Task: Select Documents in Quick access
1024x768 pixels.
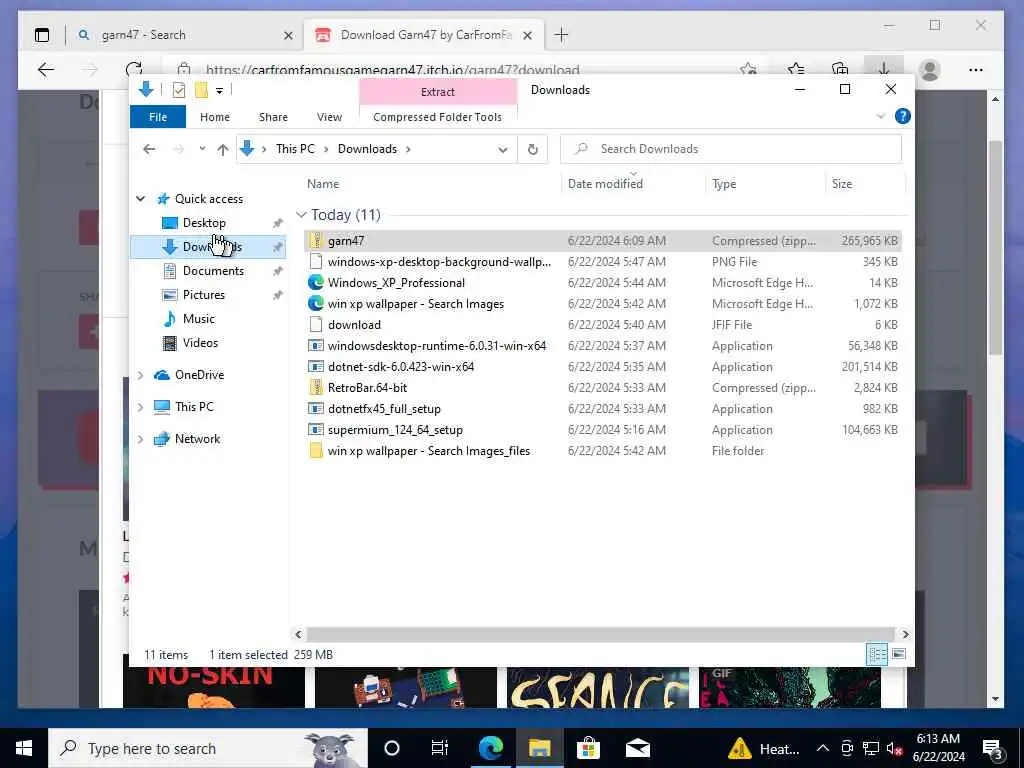Action: [x=213, y=271]
